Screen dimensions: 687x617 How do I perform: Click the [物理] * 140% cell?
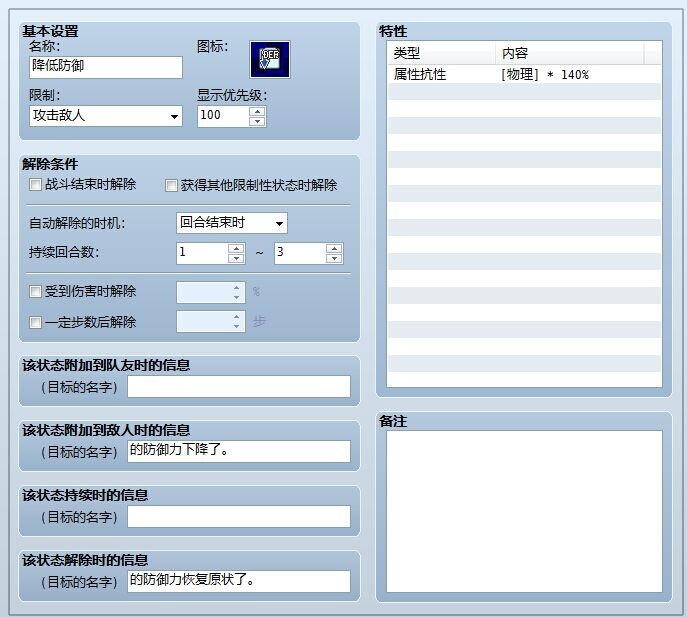545,74
